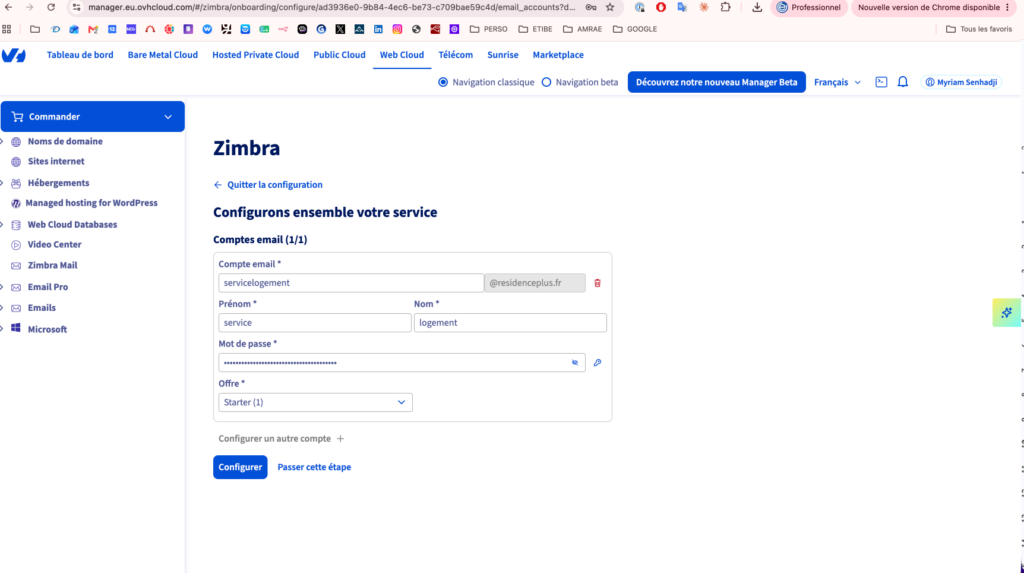Open Zimbra Mail in sidebar
1024x573 pixels.
coord(52,265)
